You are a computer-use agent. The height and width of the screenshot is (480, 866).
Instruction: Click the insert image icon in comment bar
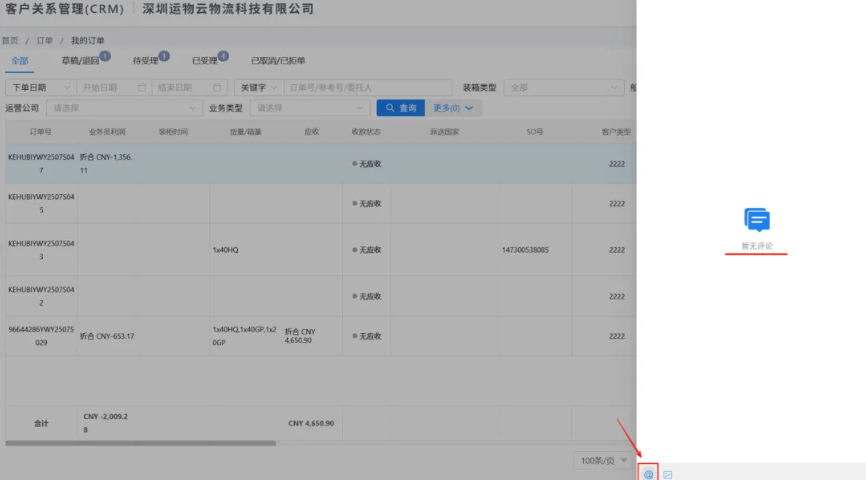tap(668, 474)
